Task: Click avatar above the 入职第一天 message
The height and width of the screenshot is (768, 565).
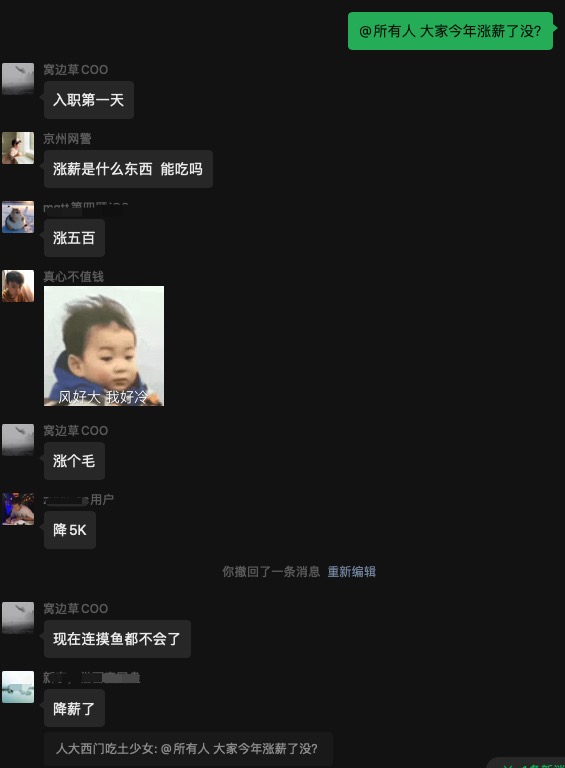Action: tap(18, 79)
